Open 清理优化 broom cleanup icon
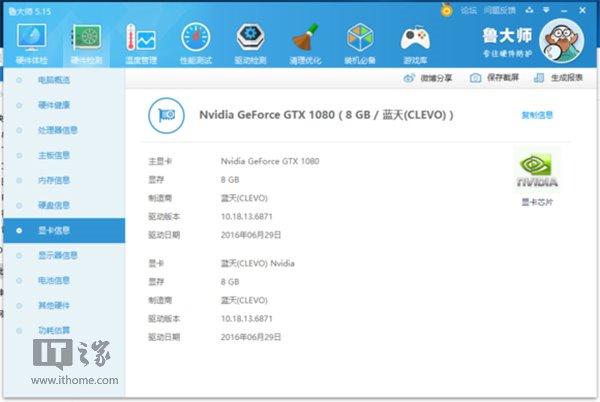 305,40
